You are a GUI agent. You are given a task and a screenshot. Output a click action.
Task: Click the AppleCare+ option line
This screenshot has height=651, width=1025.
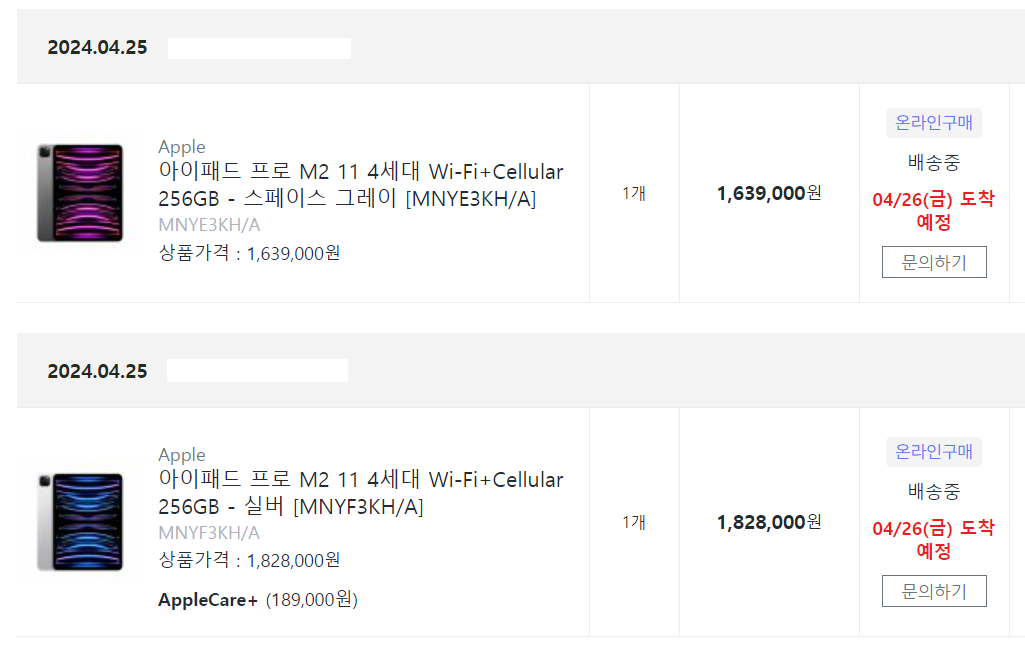258,599
